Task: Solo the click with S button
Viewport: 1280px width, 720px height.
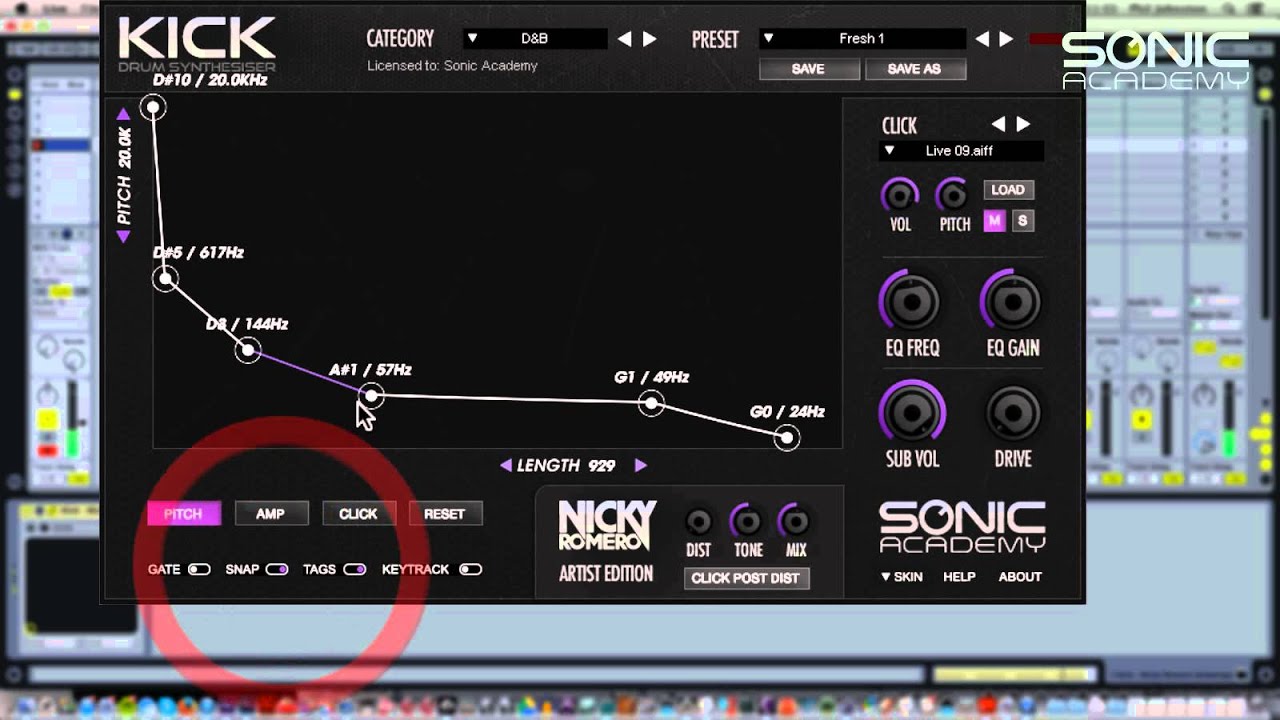Action: [1022, 221]
